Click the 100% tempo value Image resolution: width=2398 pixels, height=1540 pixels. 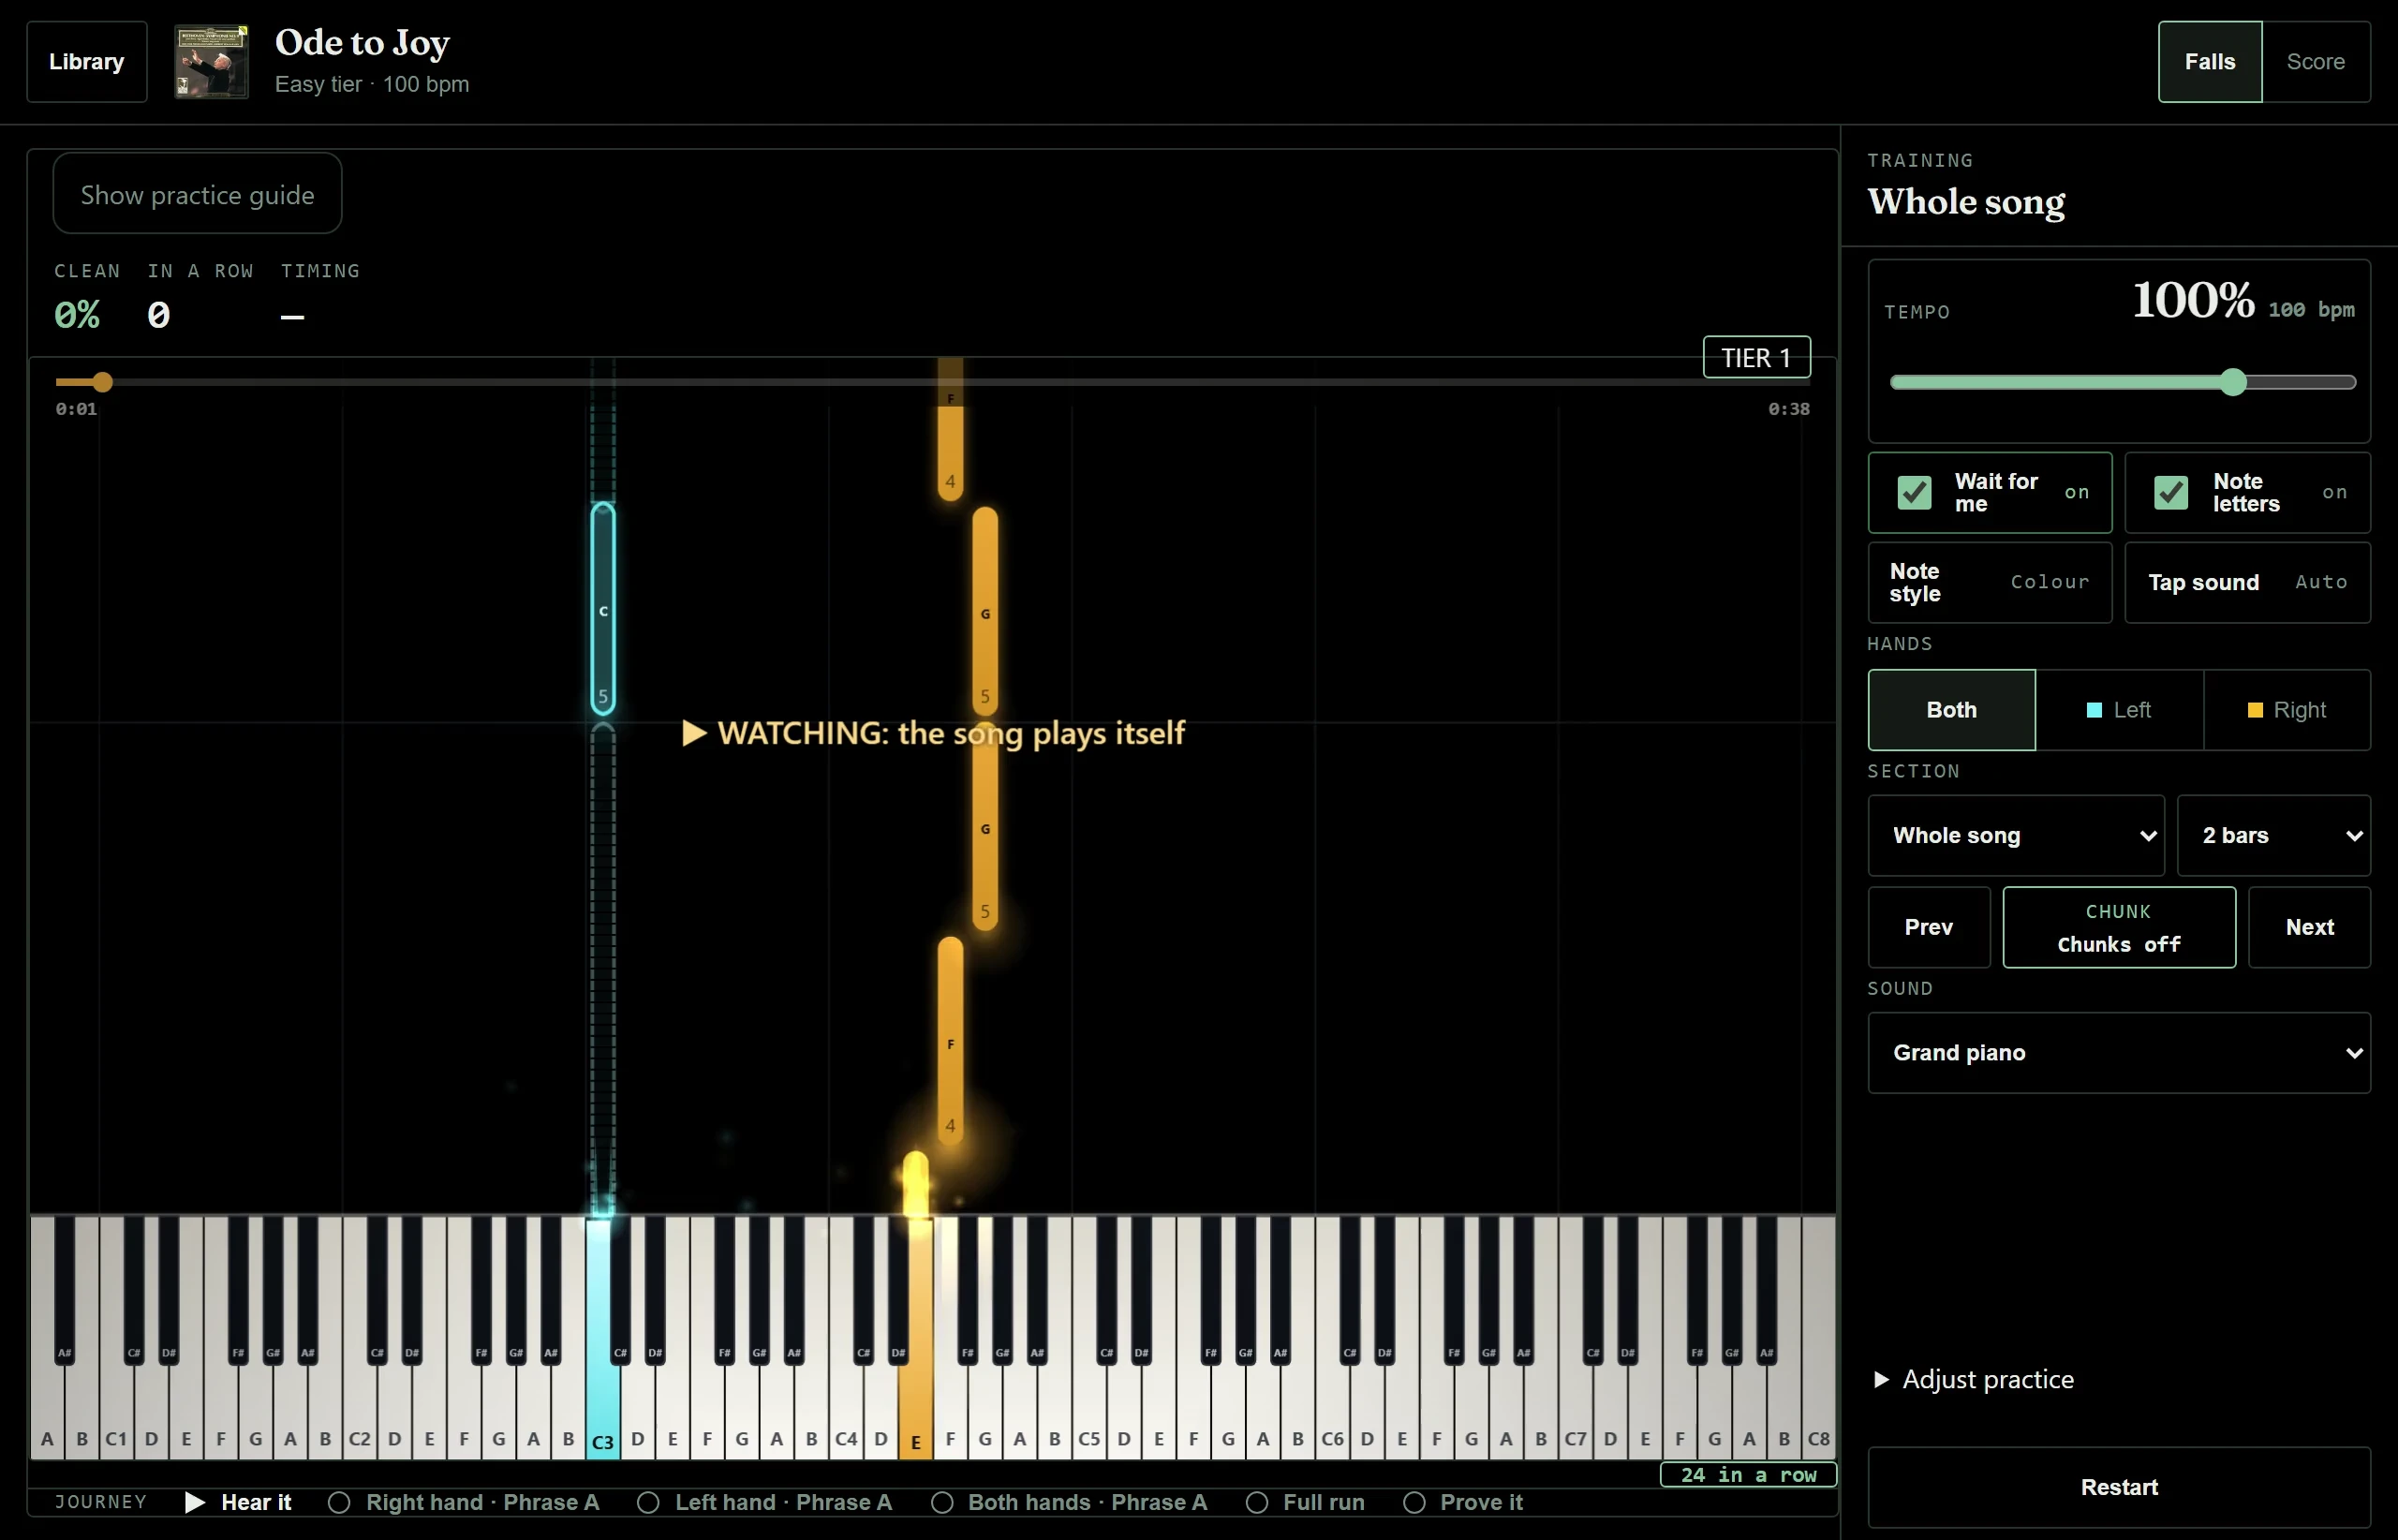tap(2193, 299)
